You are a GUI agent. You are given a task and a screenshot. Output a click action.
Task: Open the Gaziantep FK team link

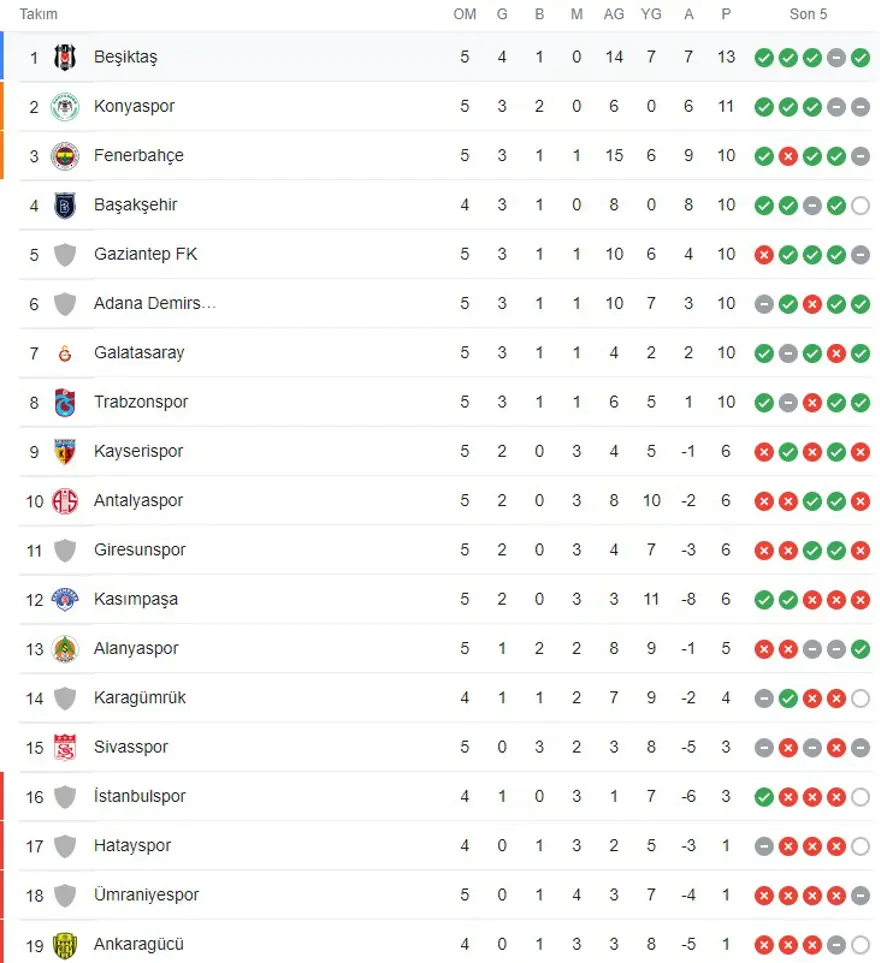(145, 254)
